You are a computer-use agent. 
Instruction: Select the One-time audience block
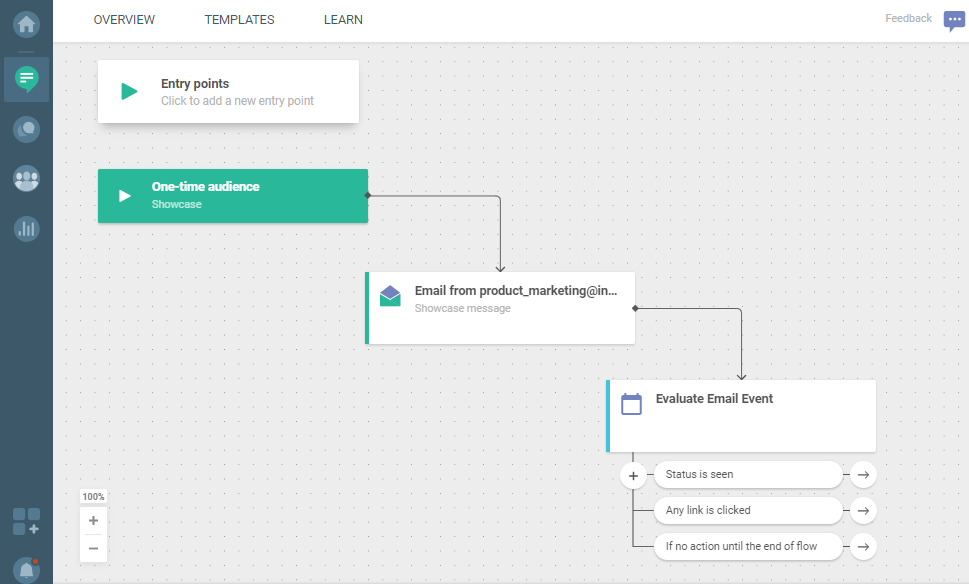pos(232,196)
